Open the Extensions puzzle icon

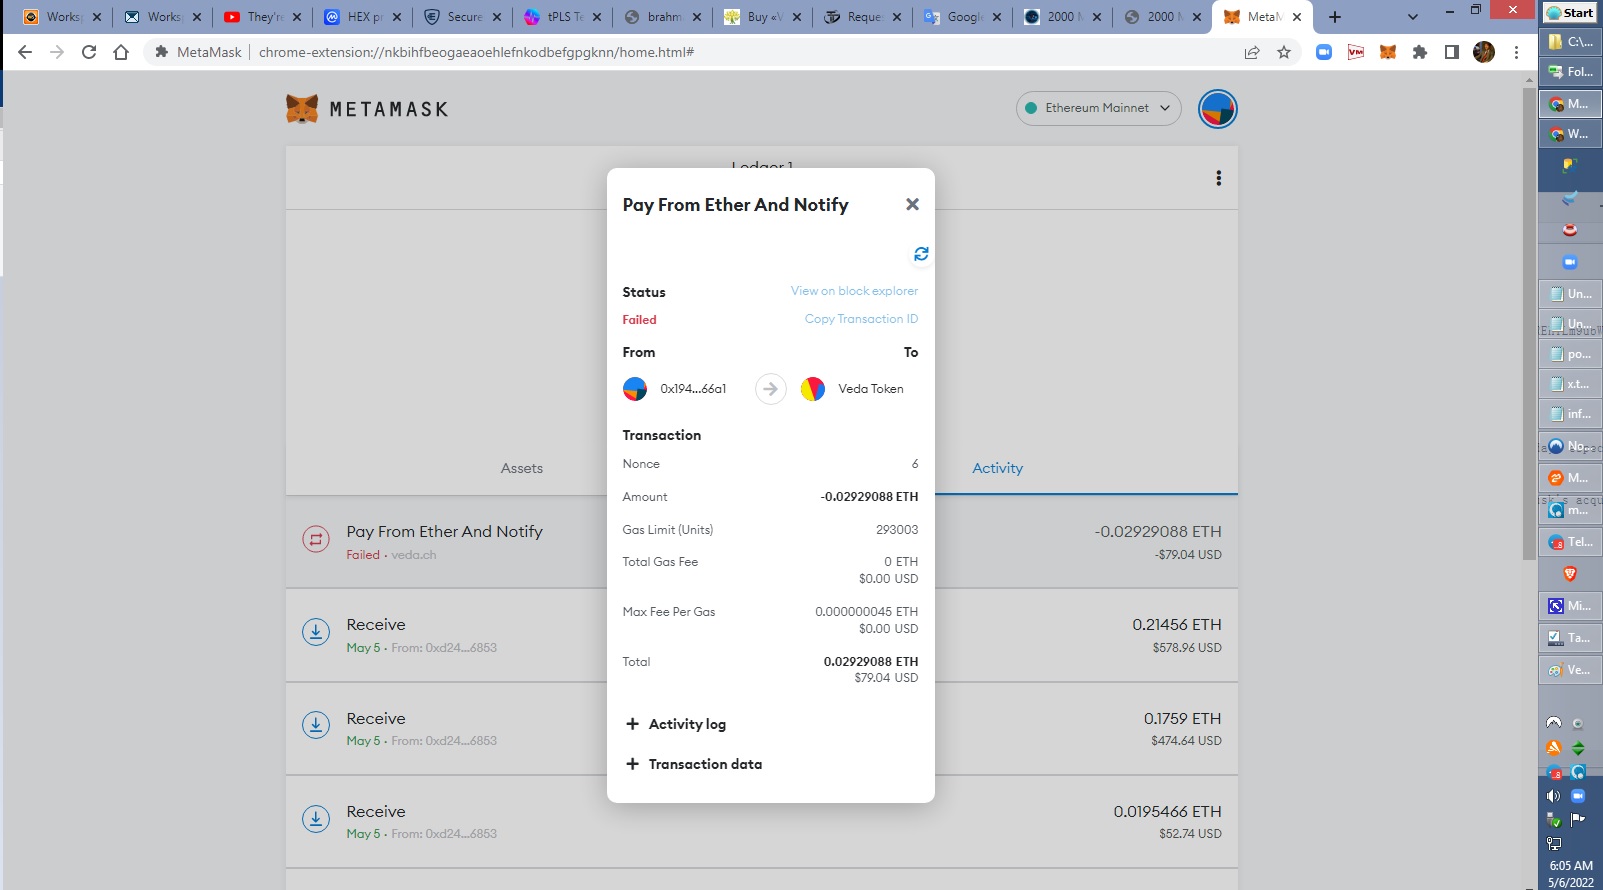(1420, 52)
